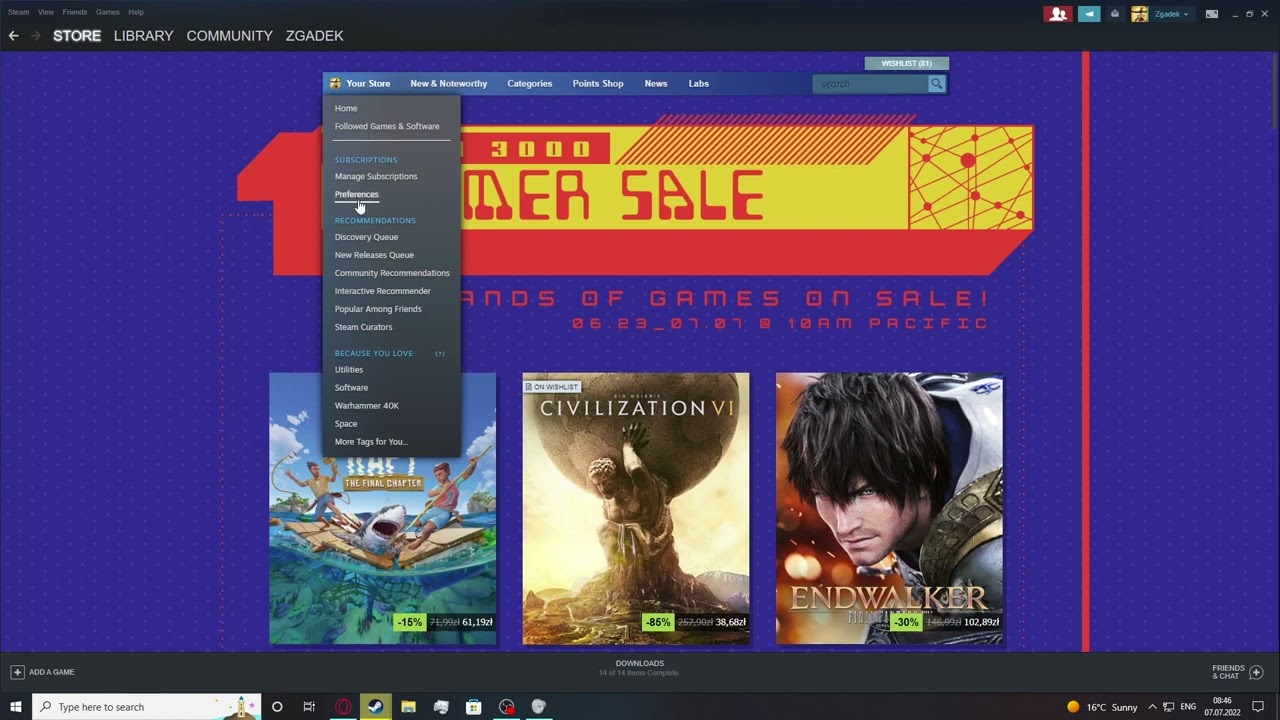Open the notification center icon

pyautogui.click(x=1258, y=707)
